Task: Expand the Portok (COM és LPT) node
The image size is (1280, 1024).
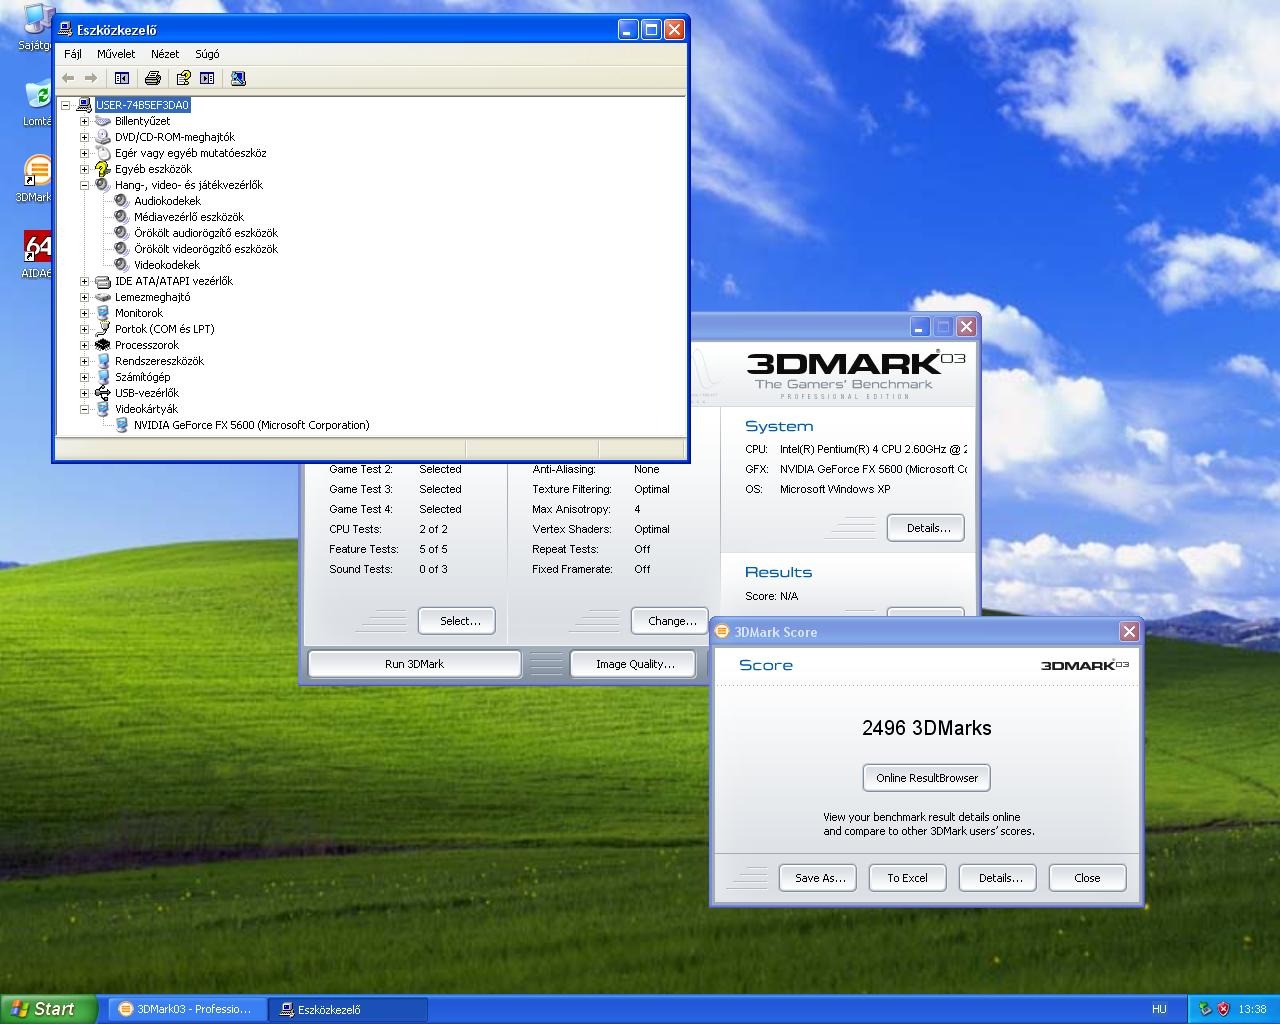Action: coord(85,329)
